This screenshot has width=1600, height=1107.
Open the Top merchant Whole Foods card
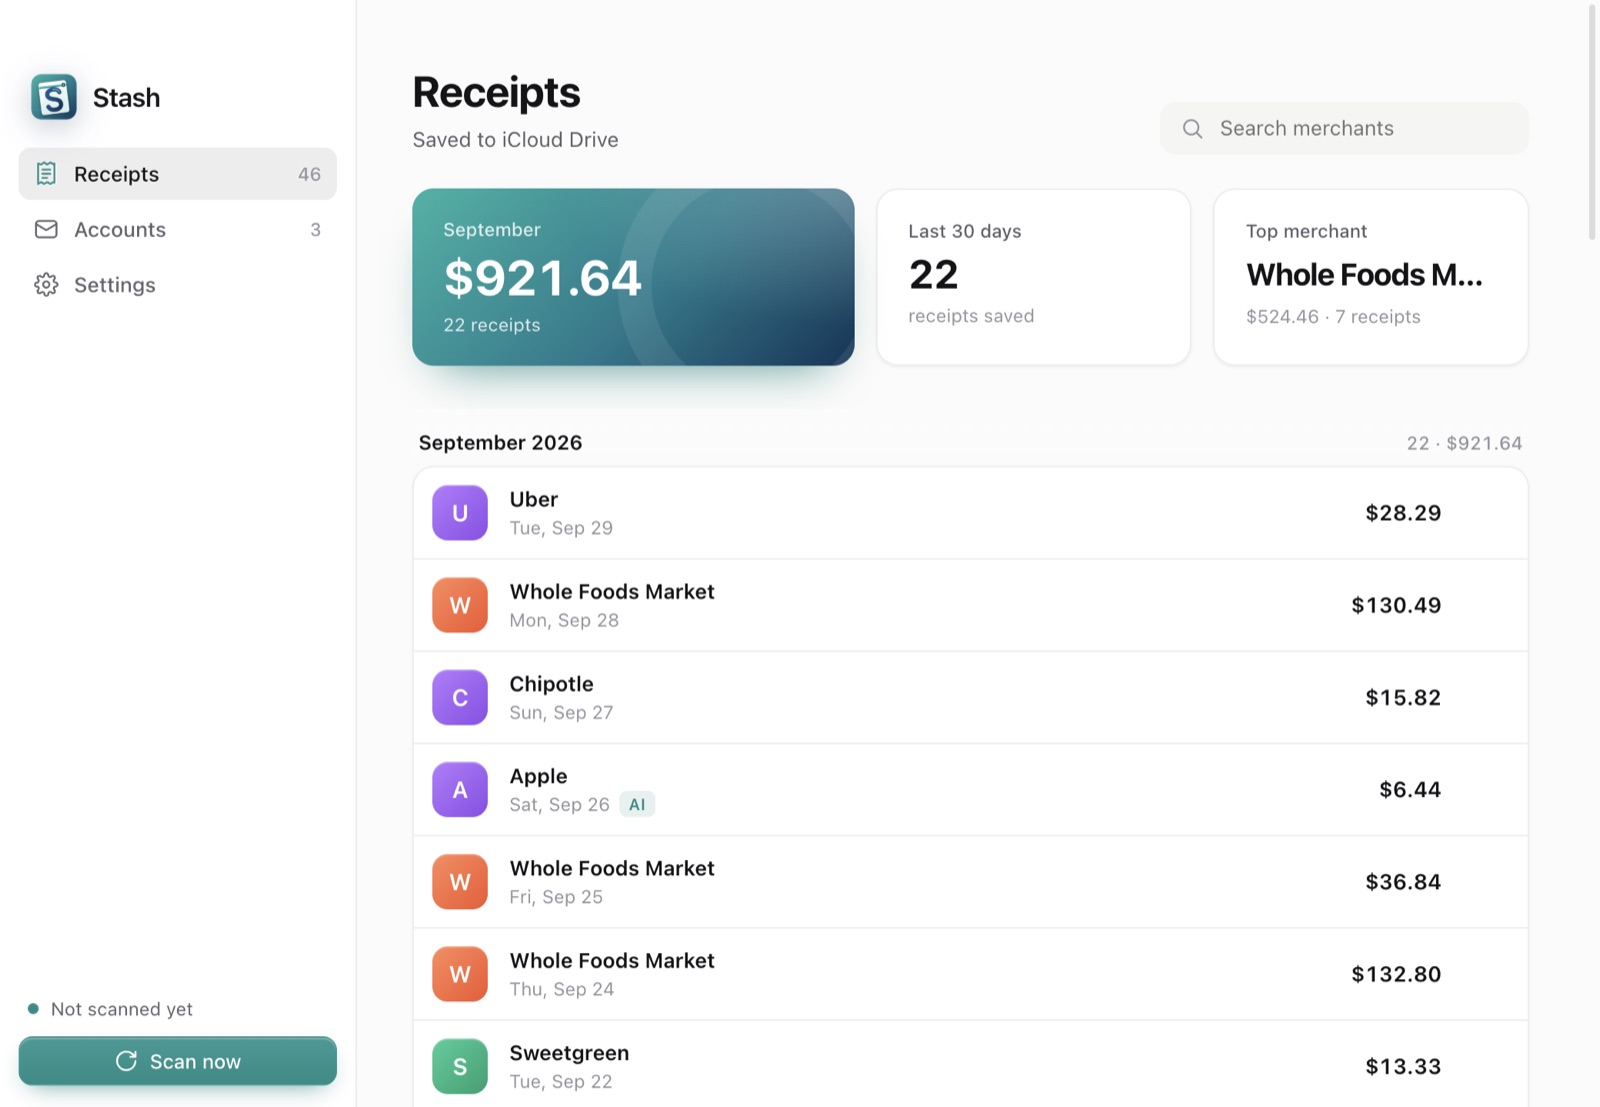tap(1371, 277)
